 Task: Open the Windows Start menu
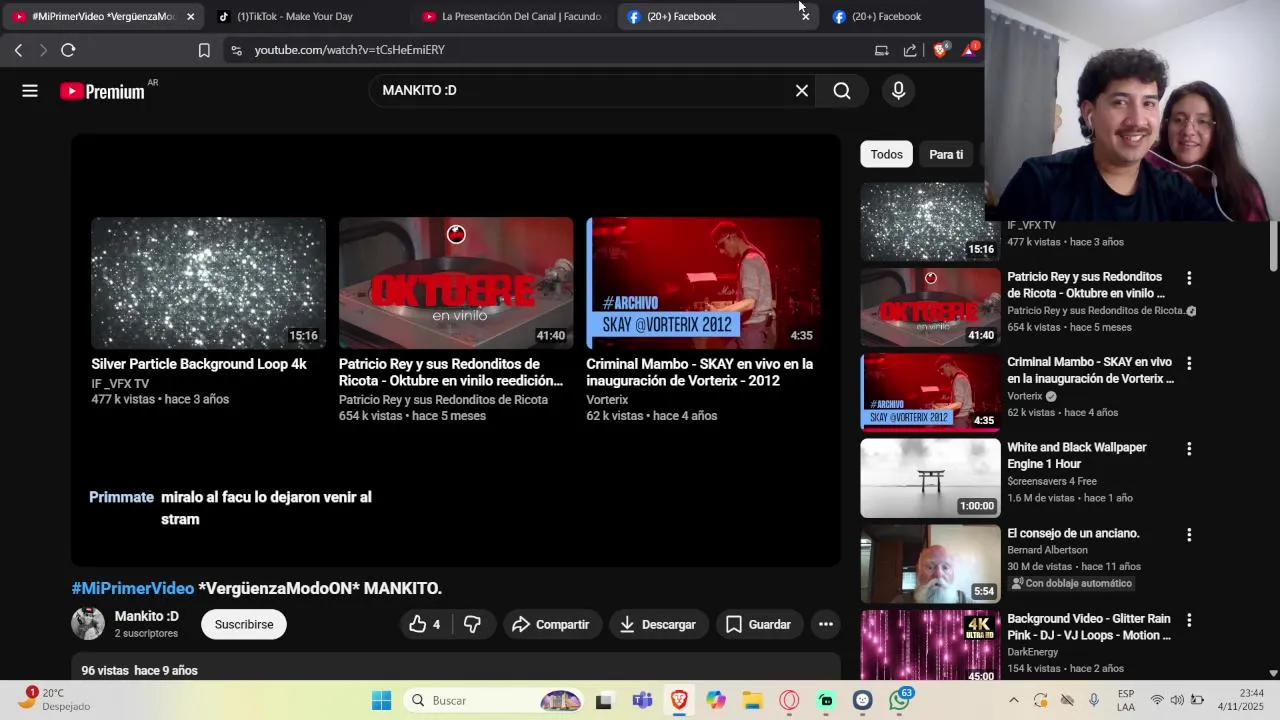click(381, 700)
